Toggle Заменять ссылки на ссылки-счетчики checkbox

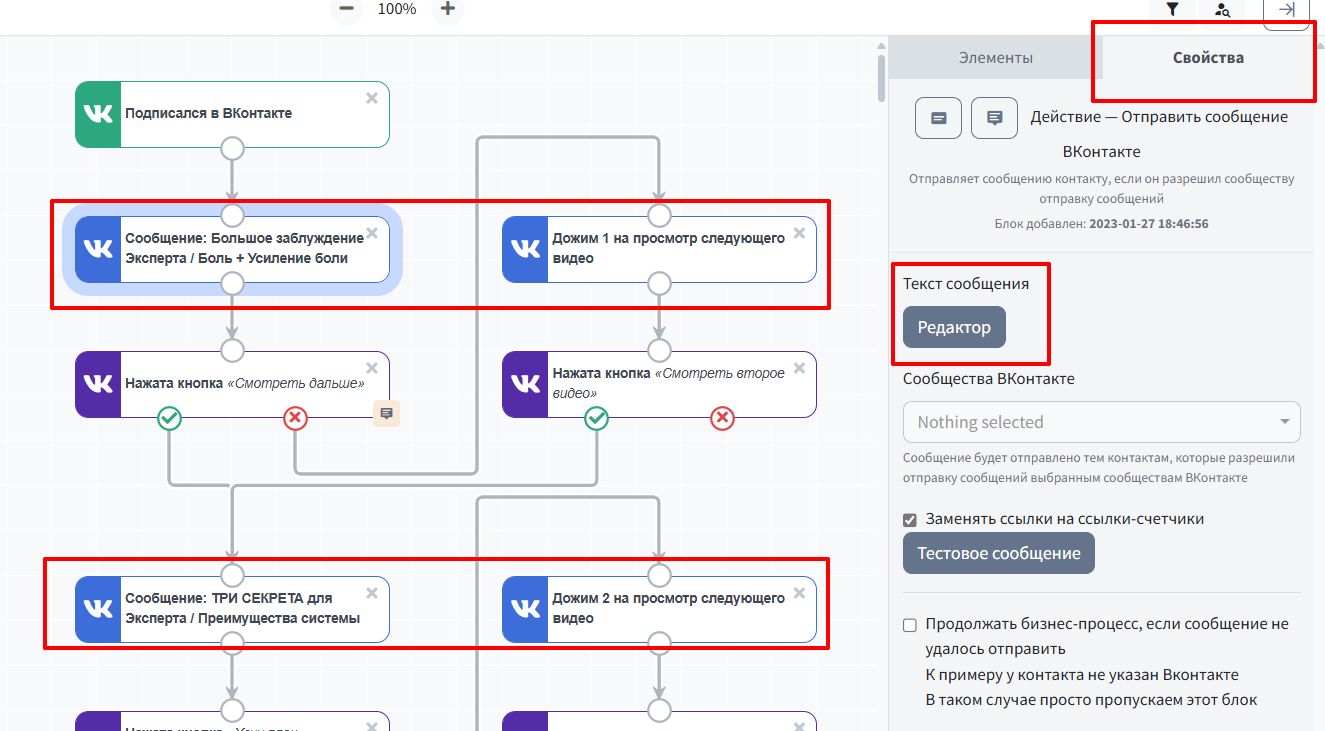[x=910, y=520]
